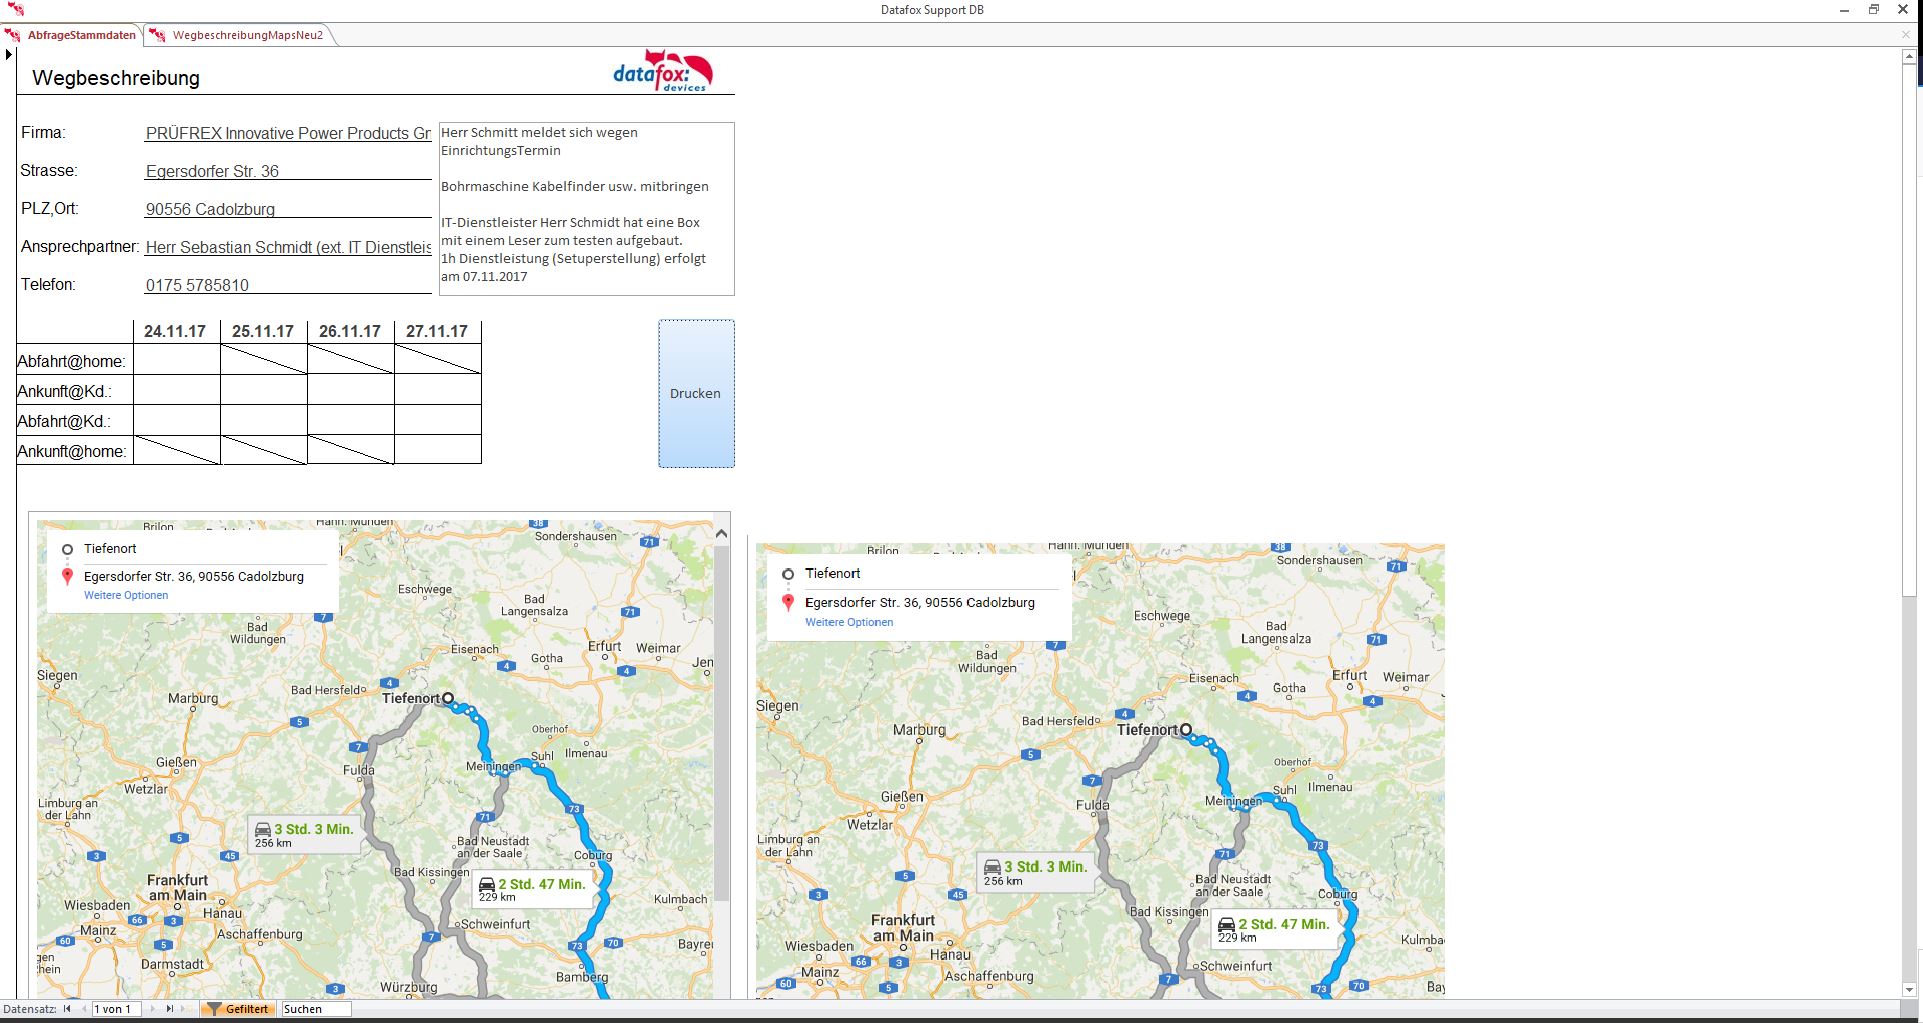This screenshot has height=1023, width=1923.
Task: Click the Suchen search box
Action: (x=316, y=1009)
